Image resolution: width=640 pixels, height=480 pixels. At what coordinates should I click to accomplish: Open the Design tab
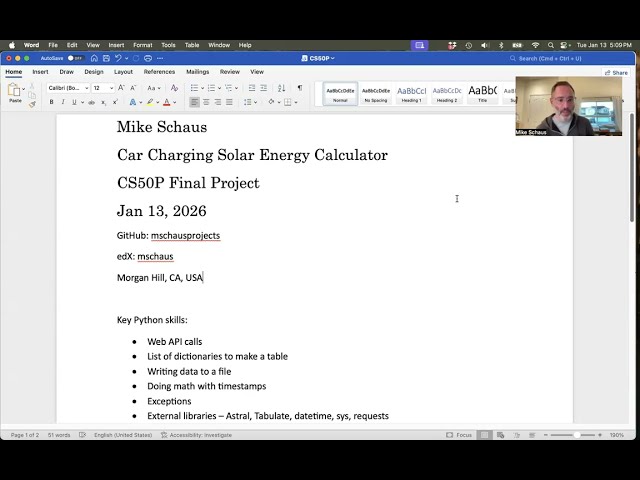[x=94, y=72]
